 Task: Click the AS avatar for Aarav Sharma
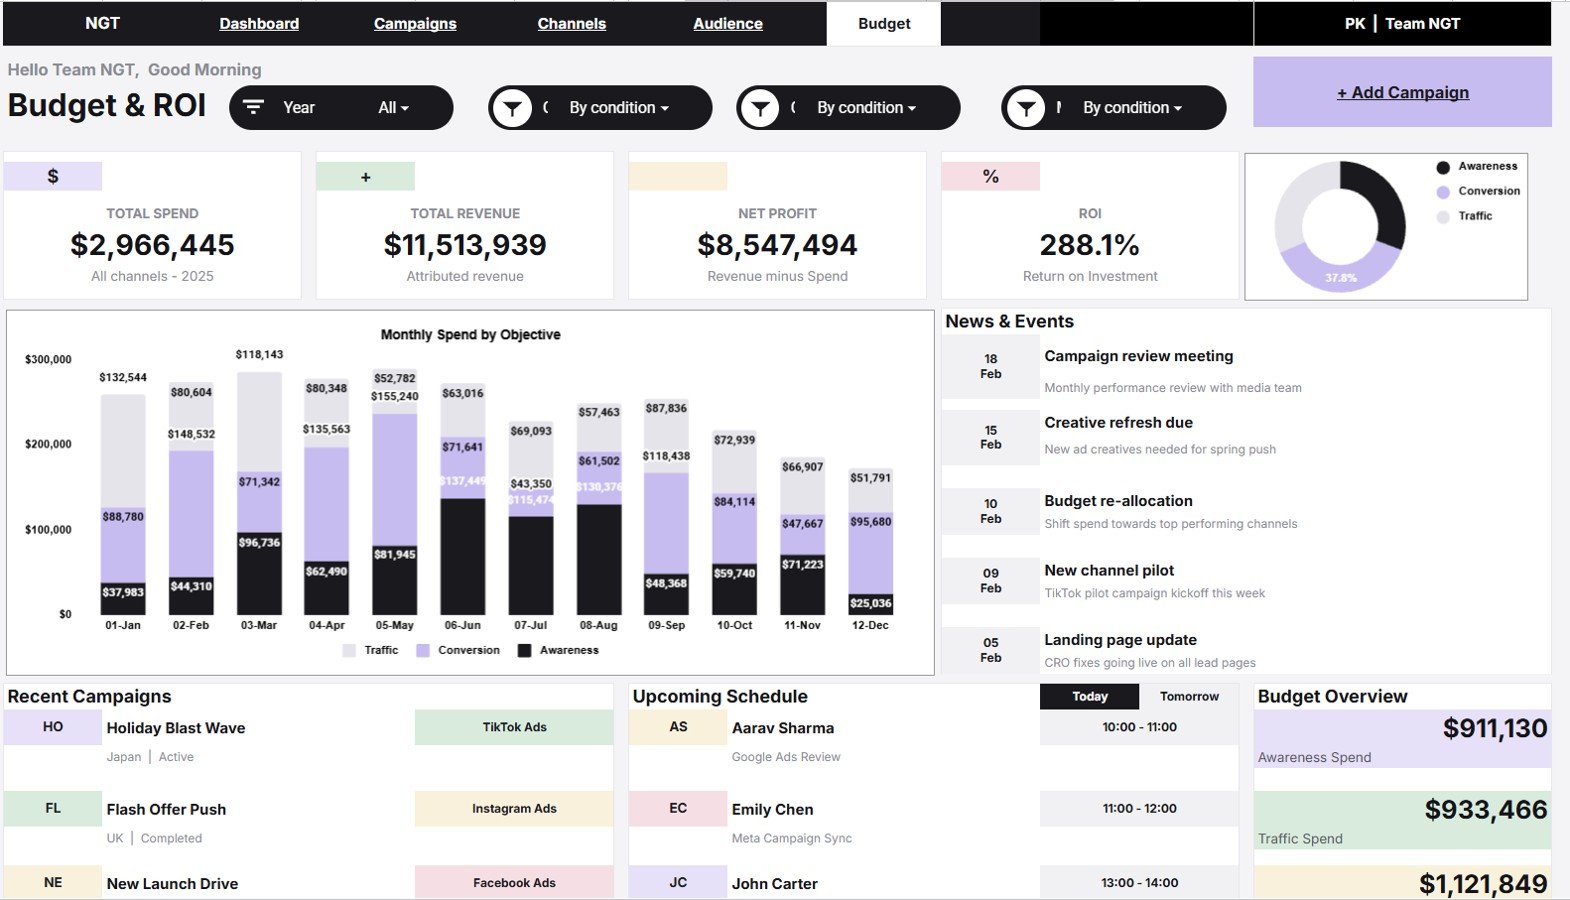[678, 727]
